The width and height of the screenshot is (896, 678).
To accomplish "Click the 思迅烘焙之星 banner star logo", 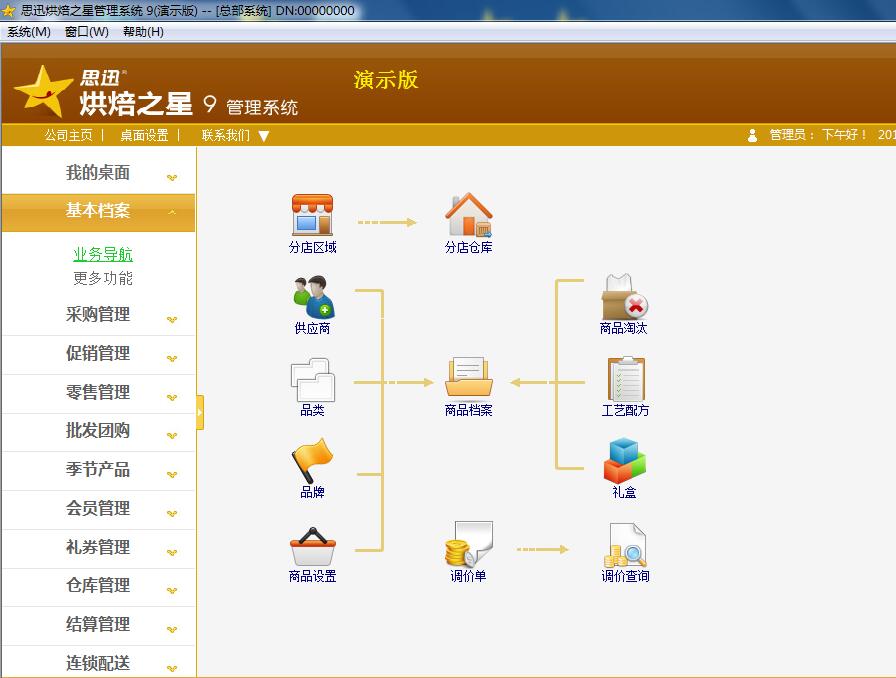I will pyautogui.click(x=43, y=91).
